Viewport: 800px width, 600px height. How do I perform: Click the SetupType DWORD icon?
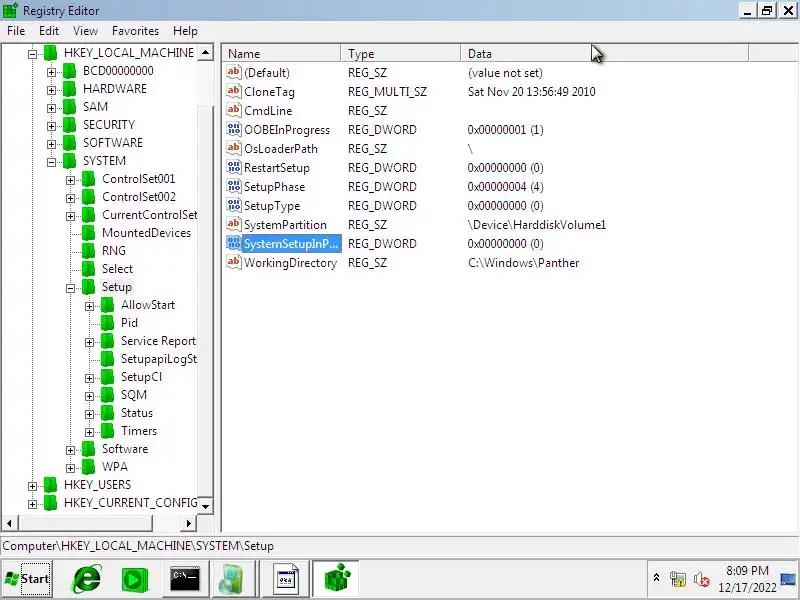pos(233,206)
